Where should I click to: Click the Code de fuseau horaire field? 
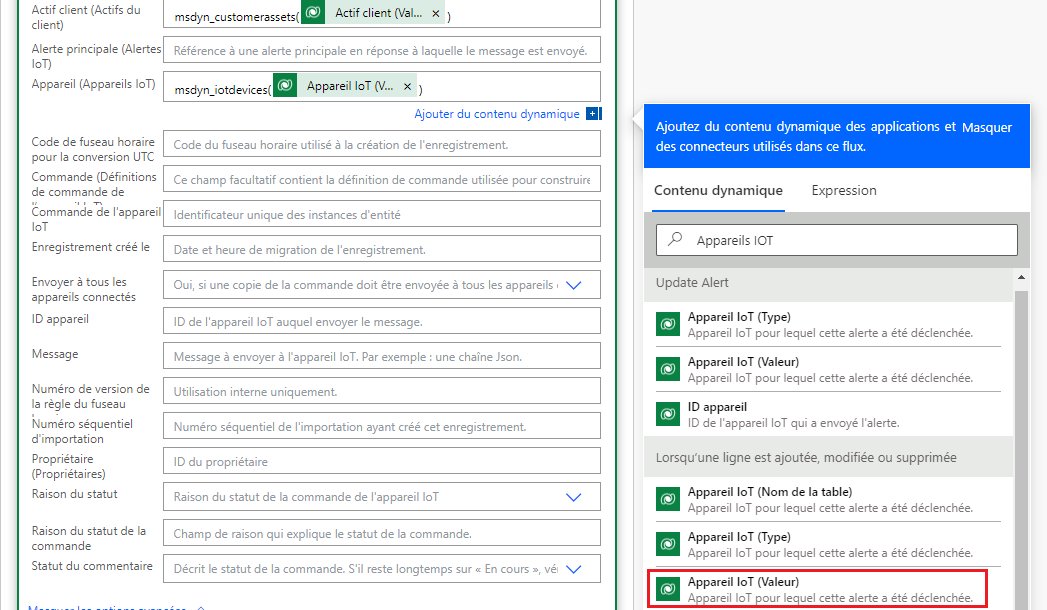point(381,144)
